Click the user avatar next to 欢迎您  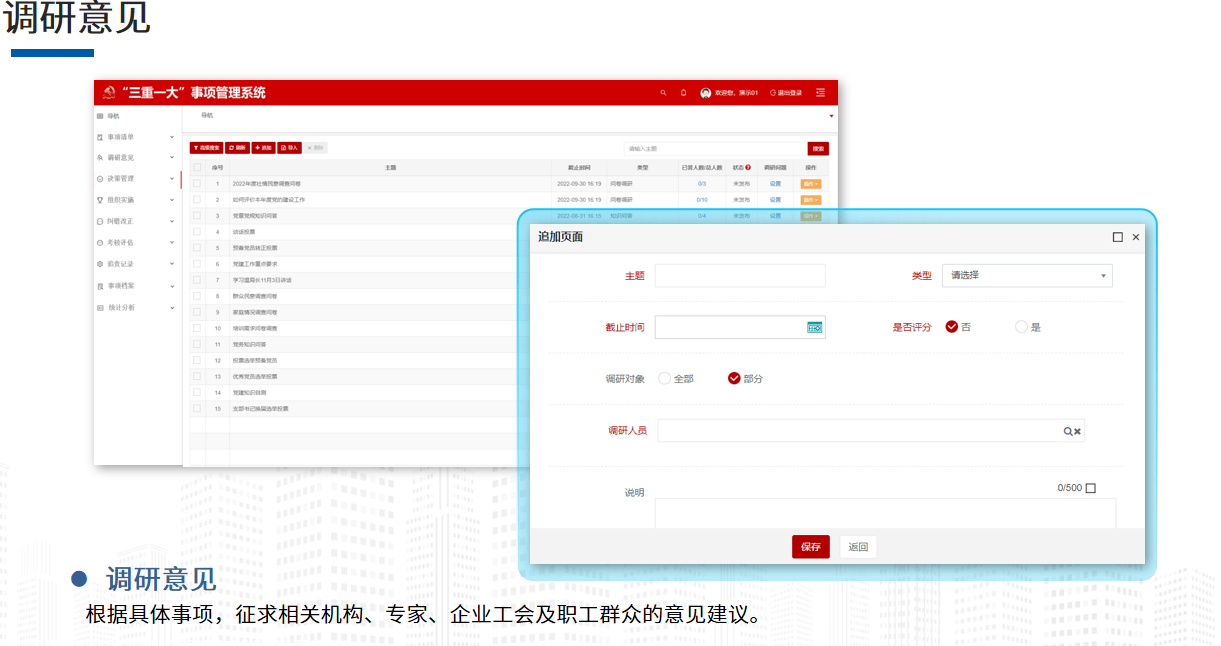(706, 93)
